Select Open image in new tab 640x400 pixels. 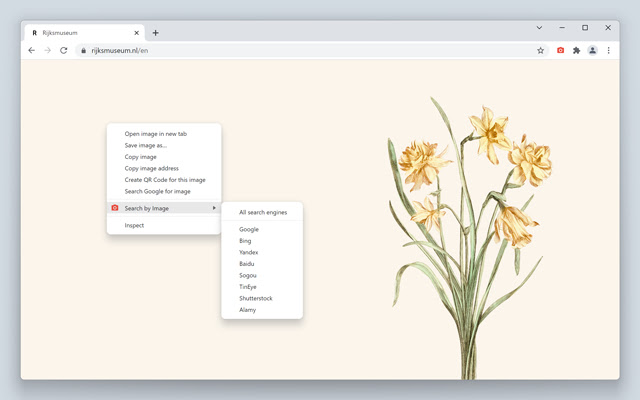click(155, 133)
